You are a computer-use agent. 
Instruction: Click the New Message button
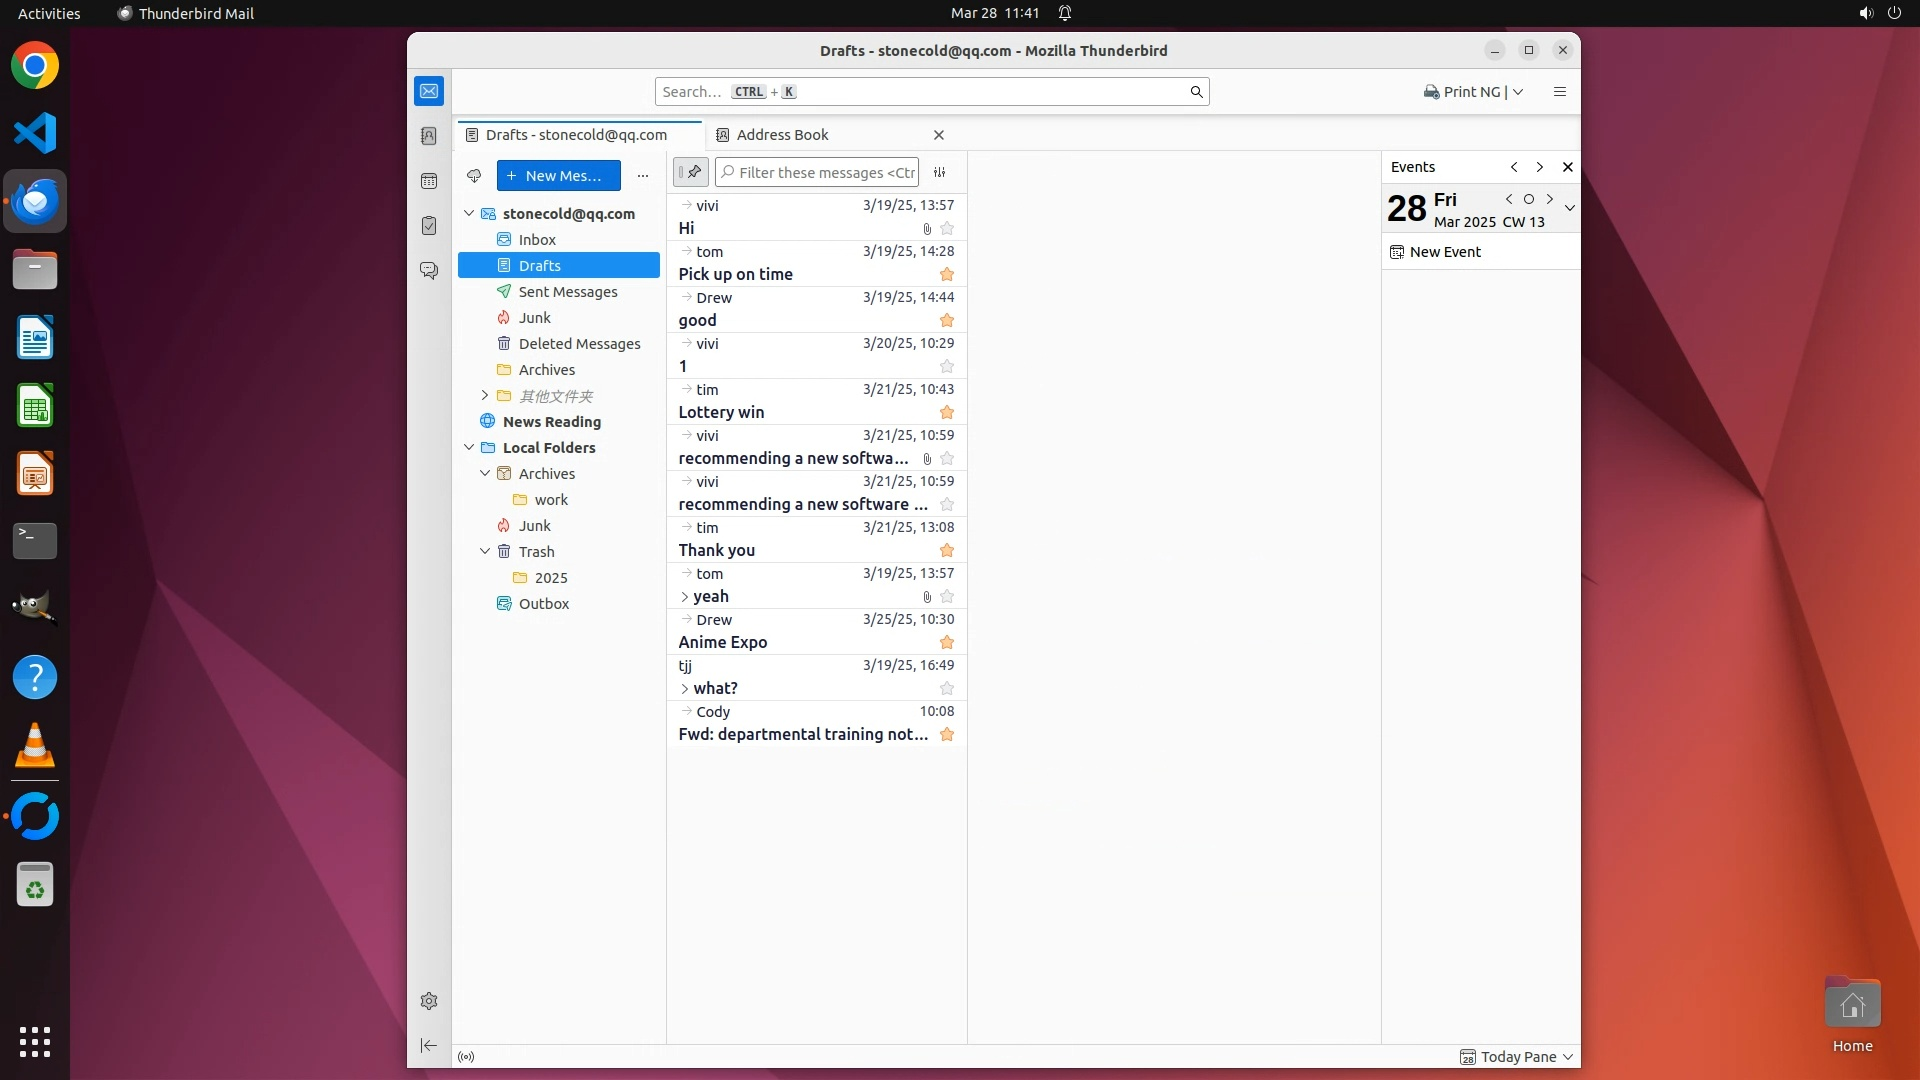point(558,176)
